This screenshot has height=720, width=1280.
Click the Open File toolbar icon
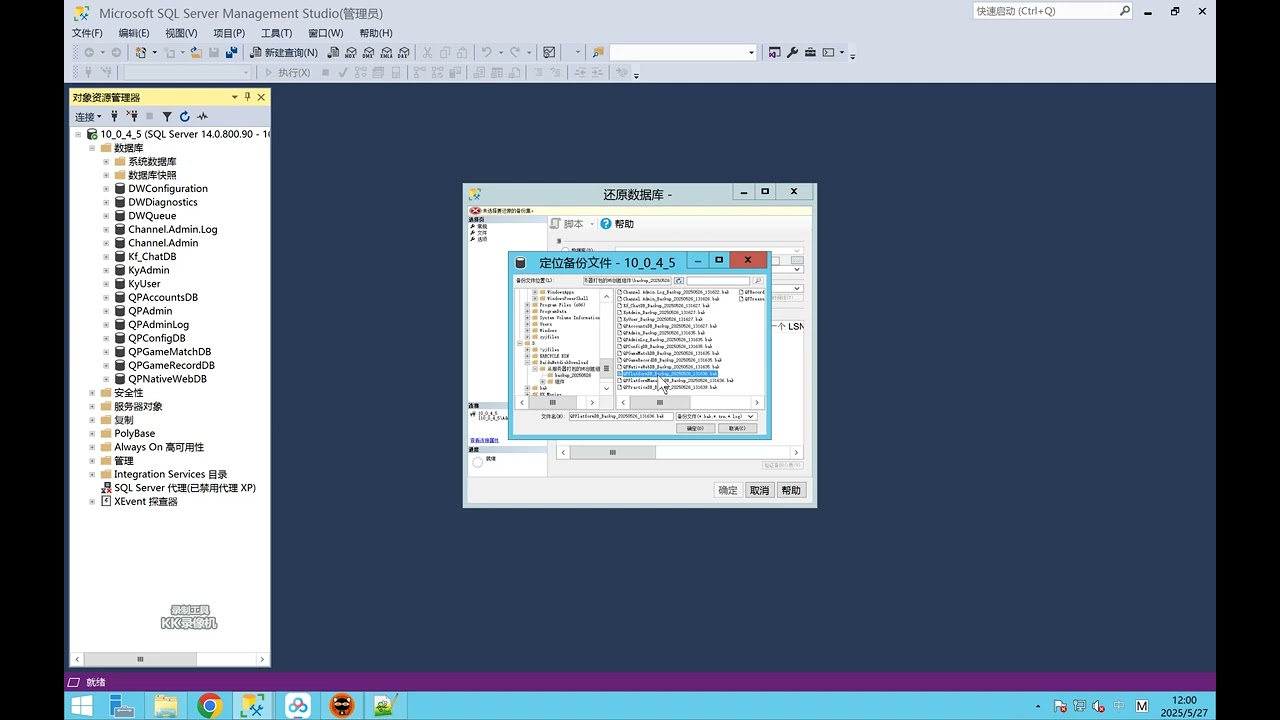pos(197,52)
